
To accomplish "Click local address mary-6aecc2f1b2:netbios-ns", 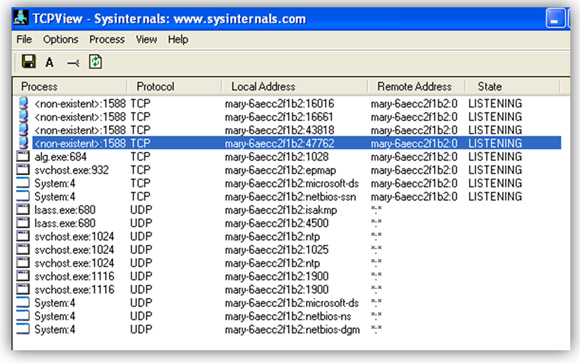I will click(x=288, y=316).
